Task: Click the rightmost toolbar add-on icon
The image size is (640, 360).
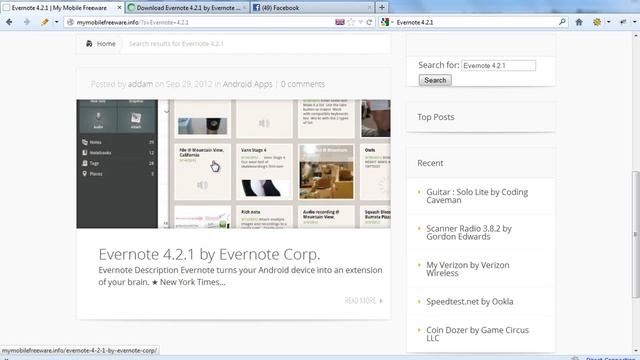Action: coord(623,22)
